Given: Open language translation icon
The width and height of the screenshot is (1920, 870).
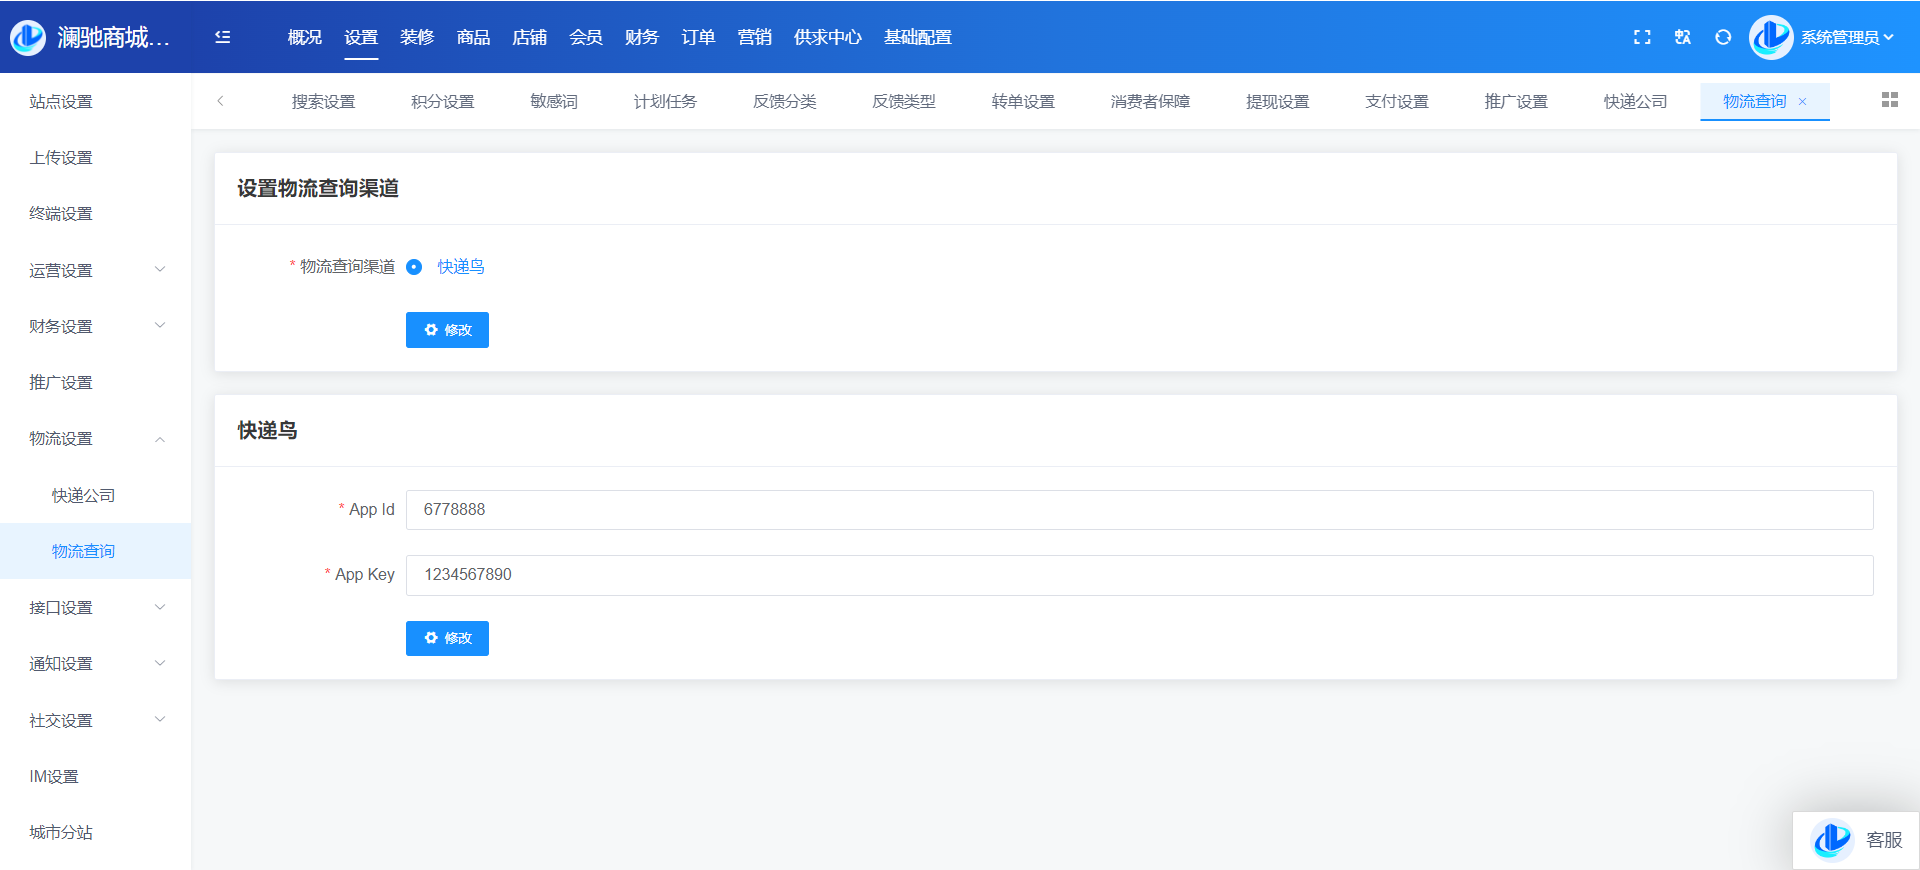Looking at the screenshot, I should click(x=1683, y=37).
